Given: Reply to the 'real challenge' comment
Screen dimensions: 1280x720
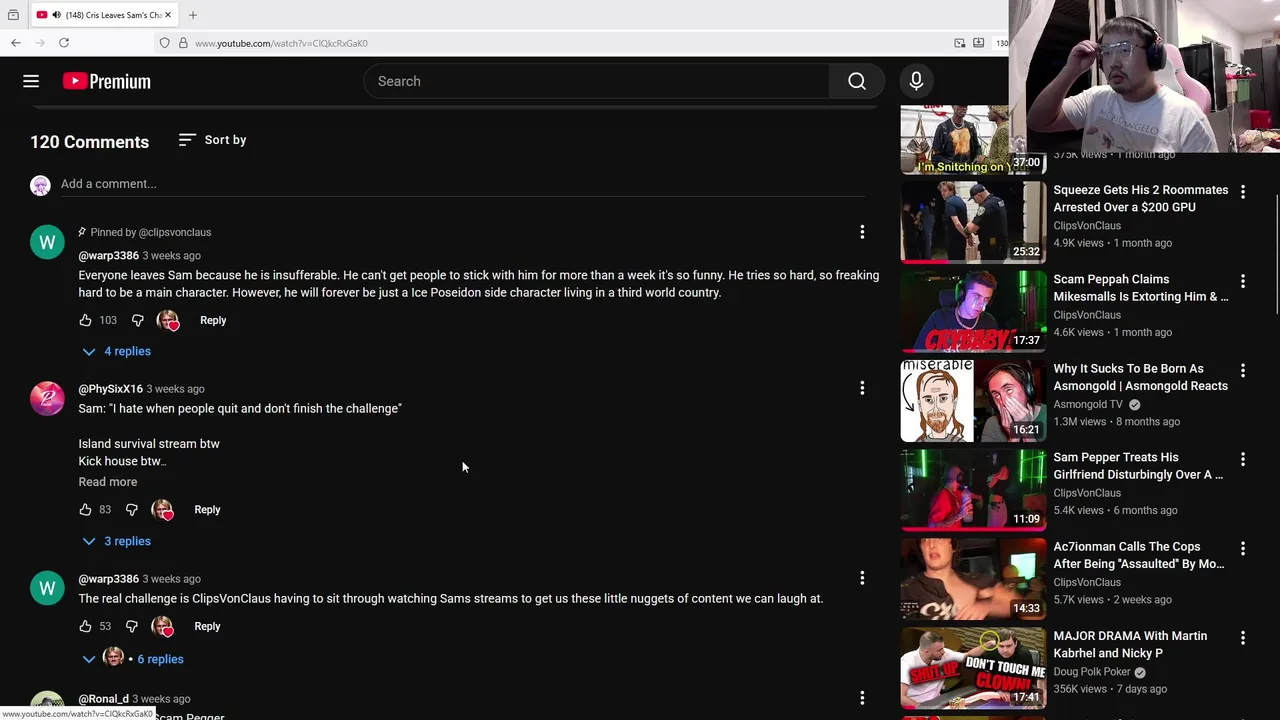Looking at the screenshot, I should [207, 626].
